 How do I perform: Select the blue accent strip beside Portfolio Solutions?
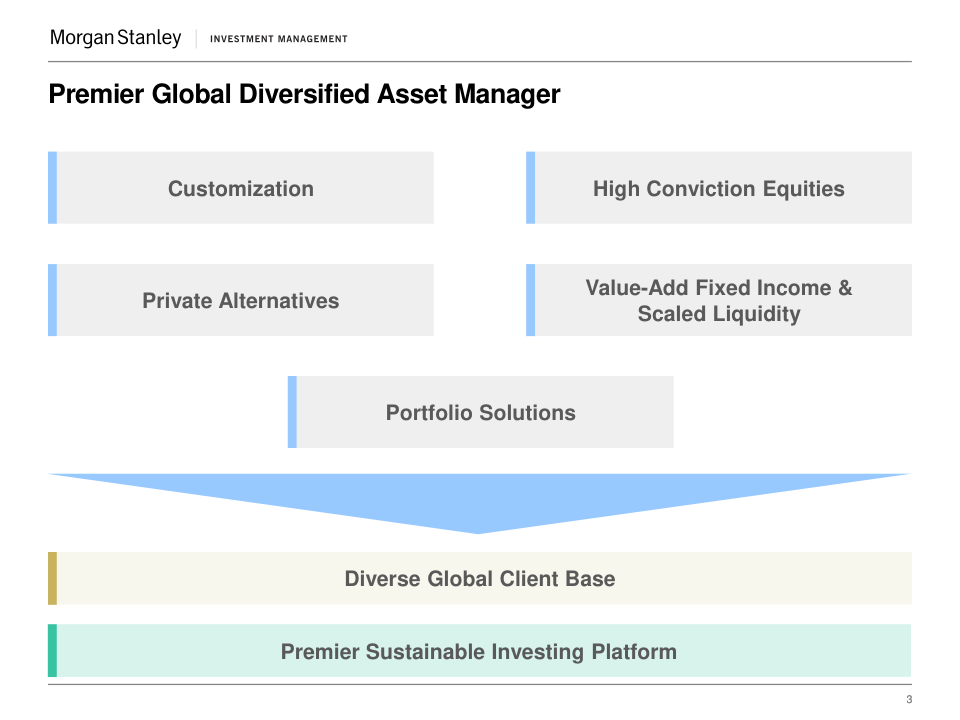(x=292, y=412)
